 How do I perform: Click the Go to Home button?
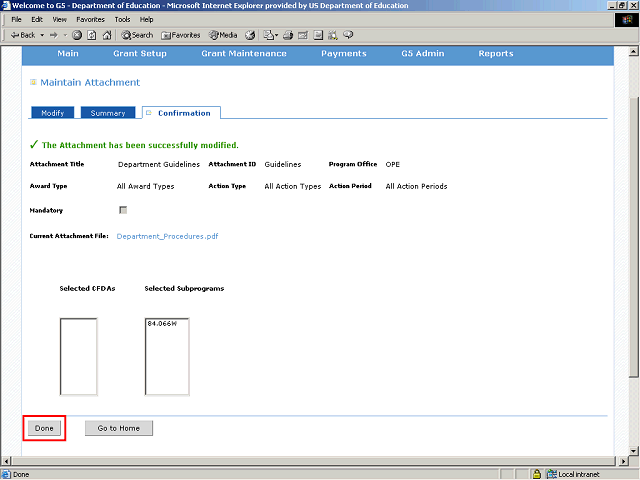click(119, 428)
